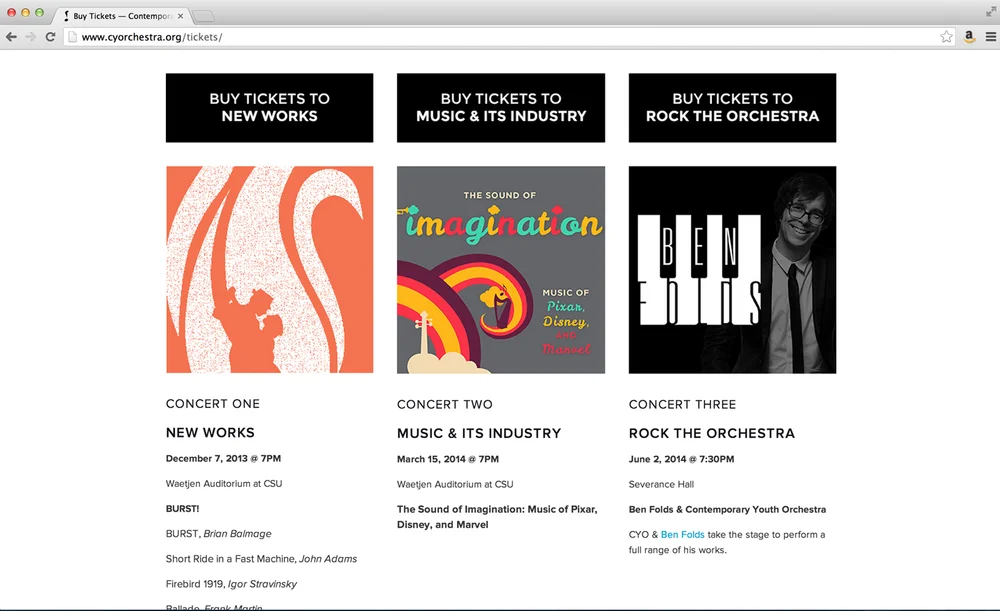Image resolution: width=1000 pixels, height=611 pixels.
Task: Click Waetjen Auditorium text under Music & Its Industry
Action: click(455, 484)
